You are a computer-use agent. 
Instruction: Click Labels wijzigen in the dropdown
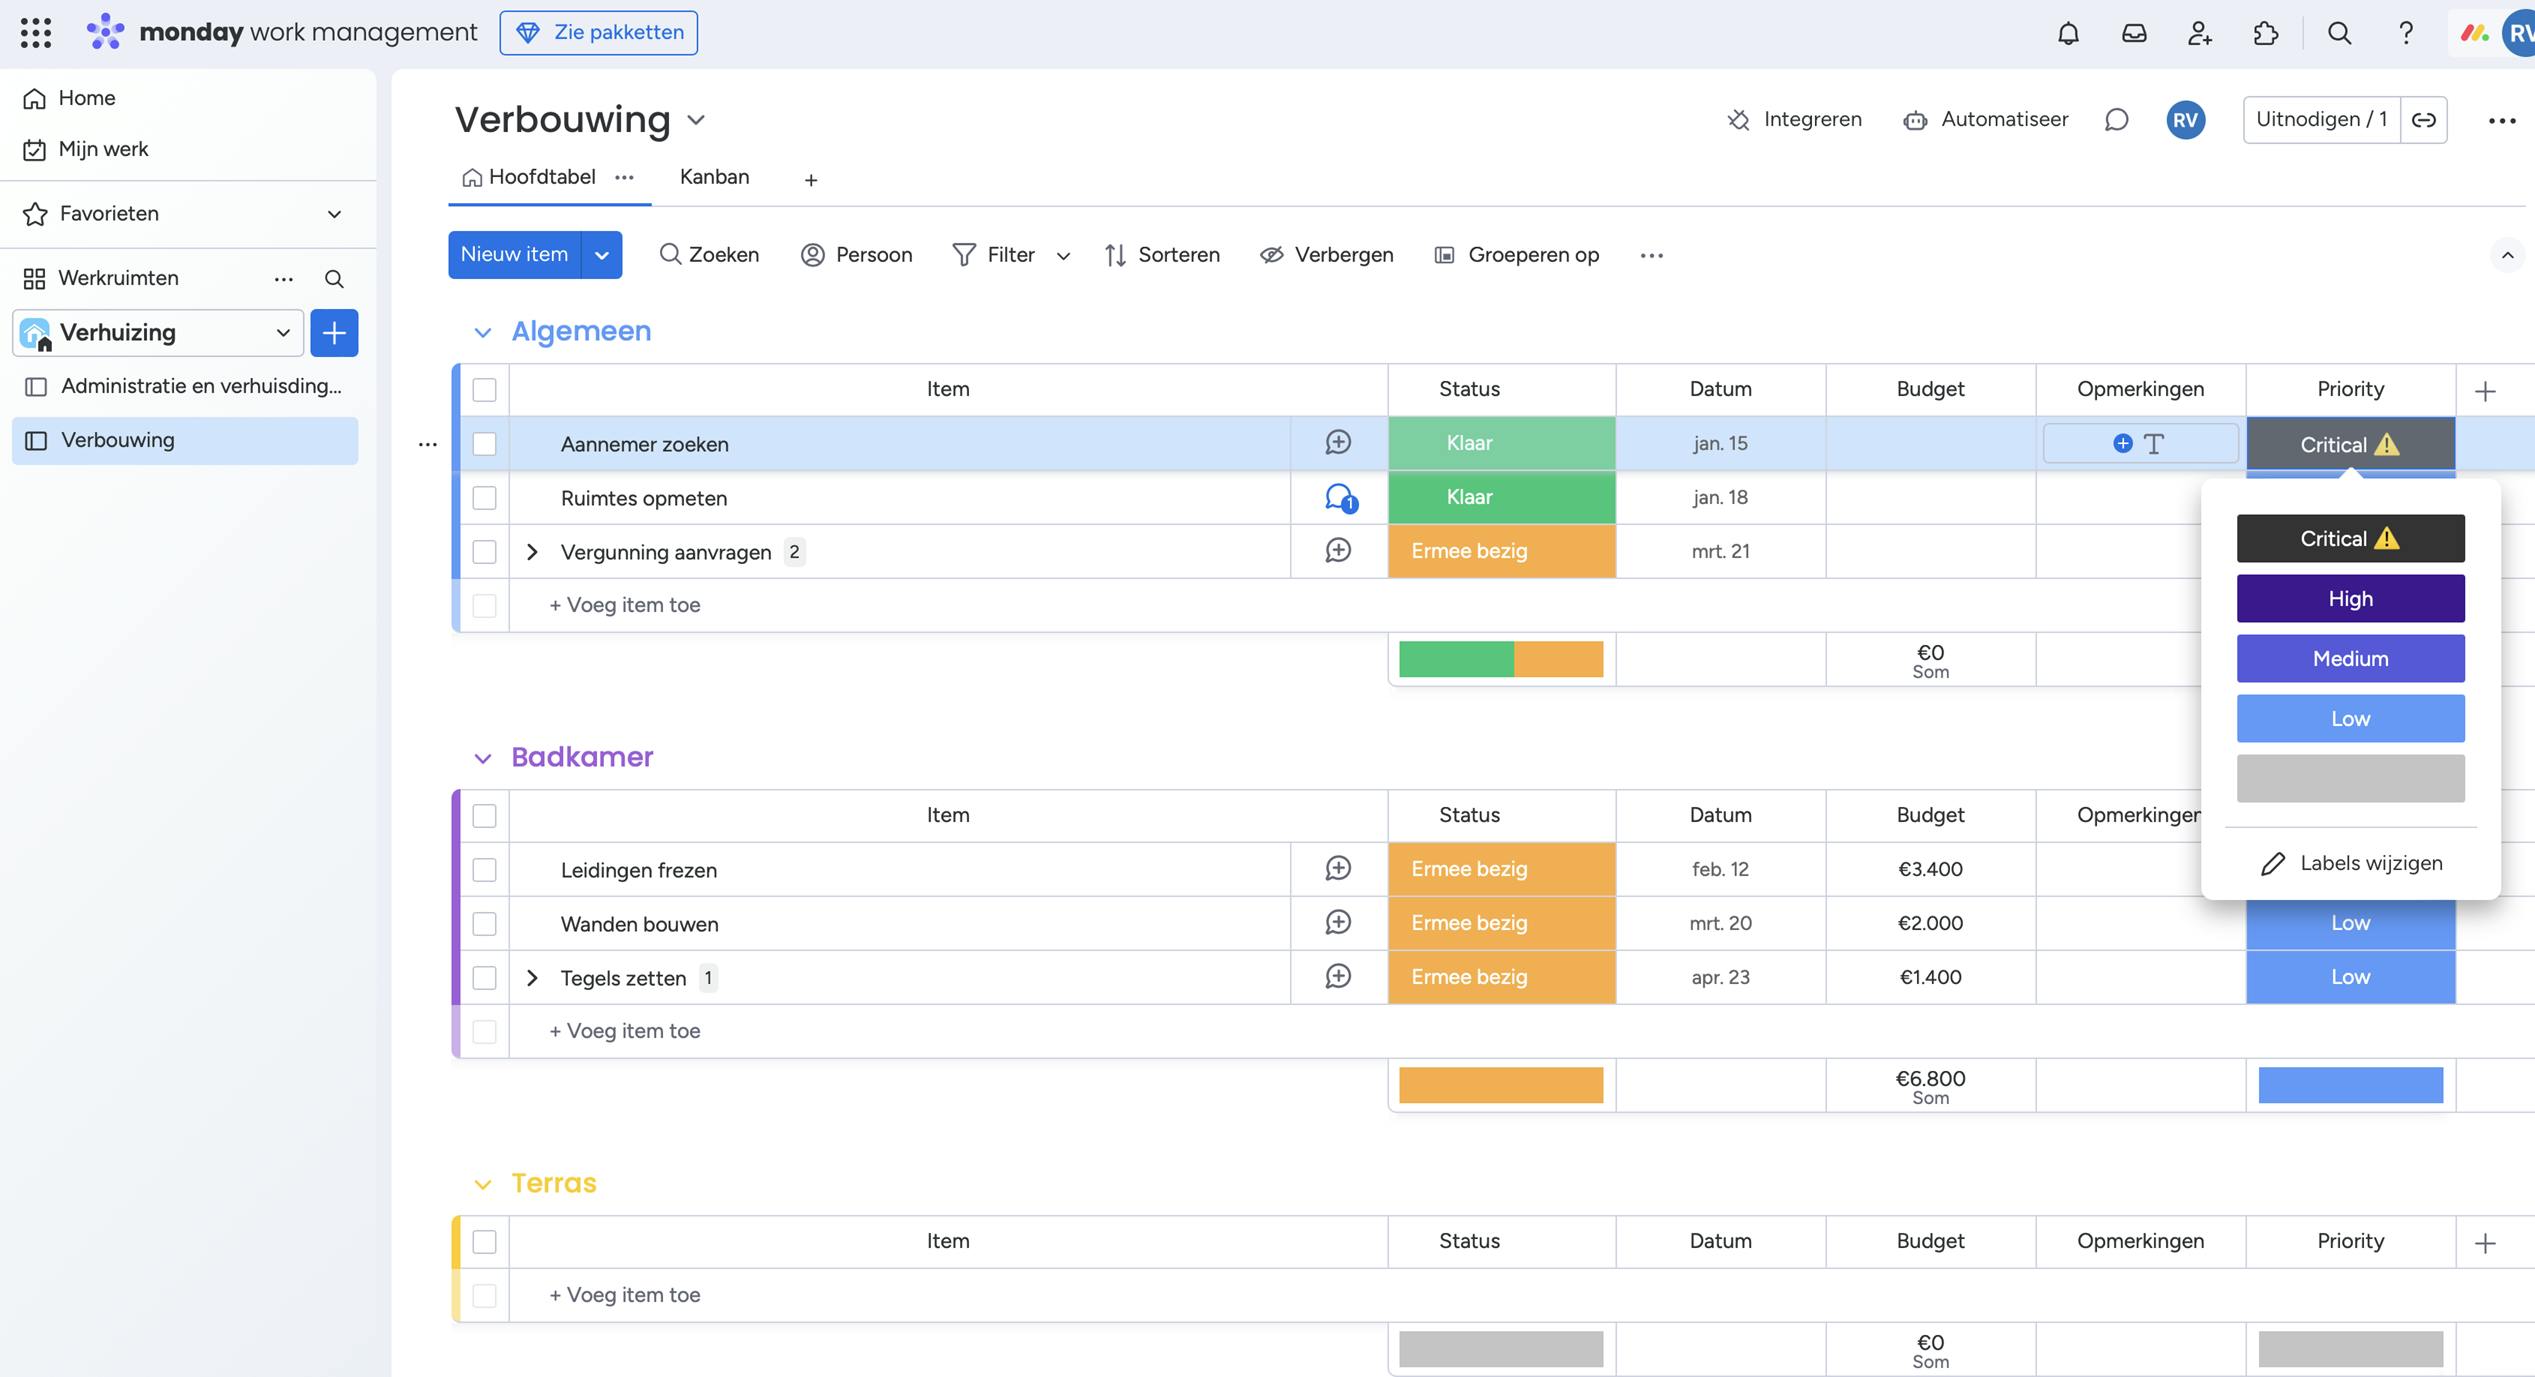pyautogui.click(x=2351, y=863)
